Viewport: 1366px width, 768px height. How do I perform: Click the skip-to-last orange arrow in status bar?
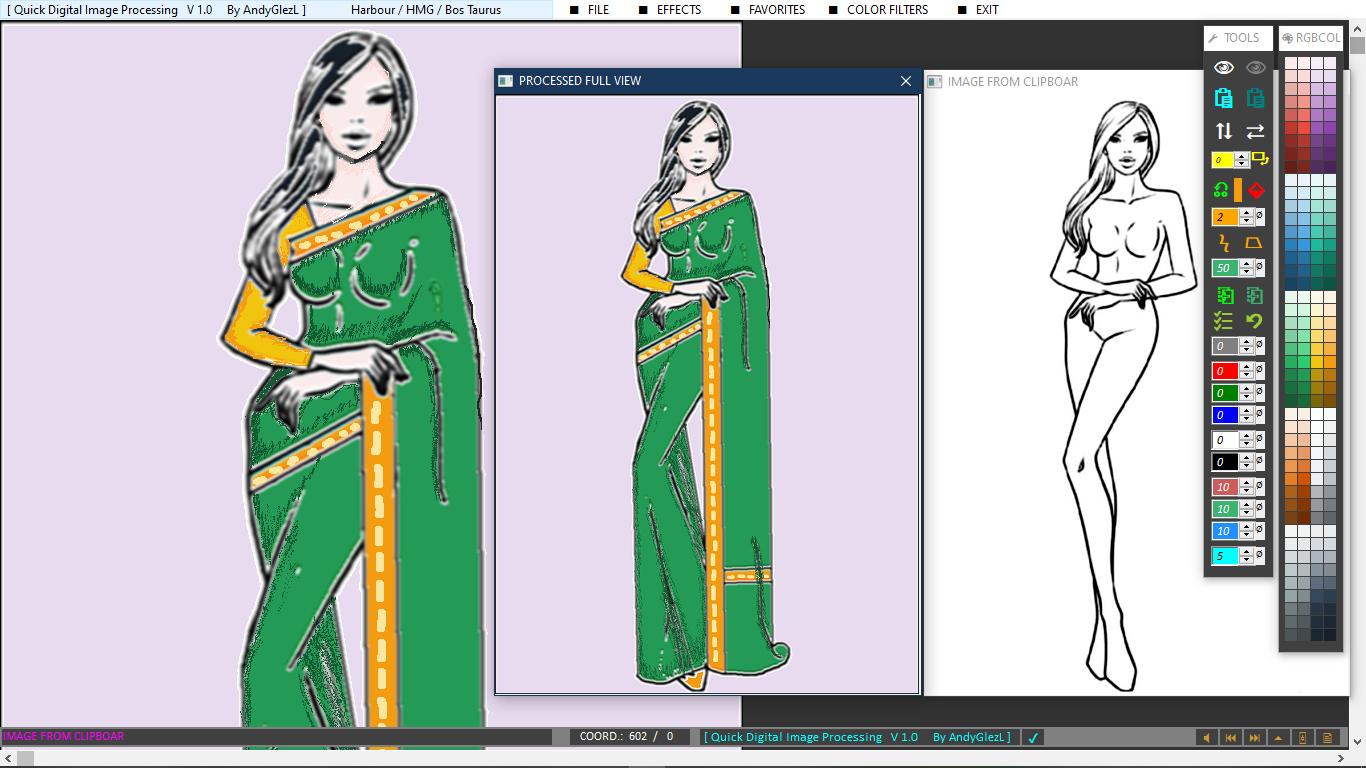click(1254, 738)
